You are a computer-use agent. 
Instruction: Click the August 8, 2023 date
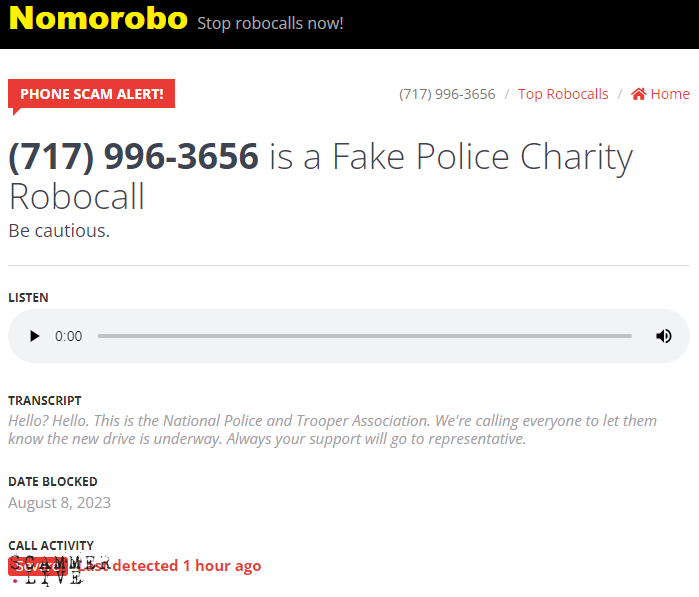pyautogui.click(x=59, y=502)
